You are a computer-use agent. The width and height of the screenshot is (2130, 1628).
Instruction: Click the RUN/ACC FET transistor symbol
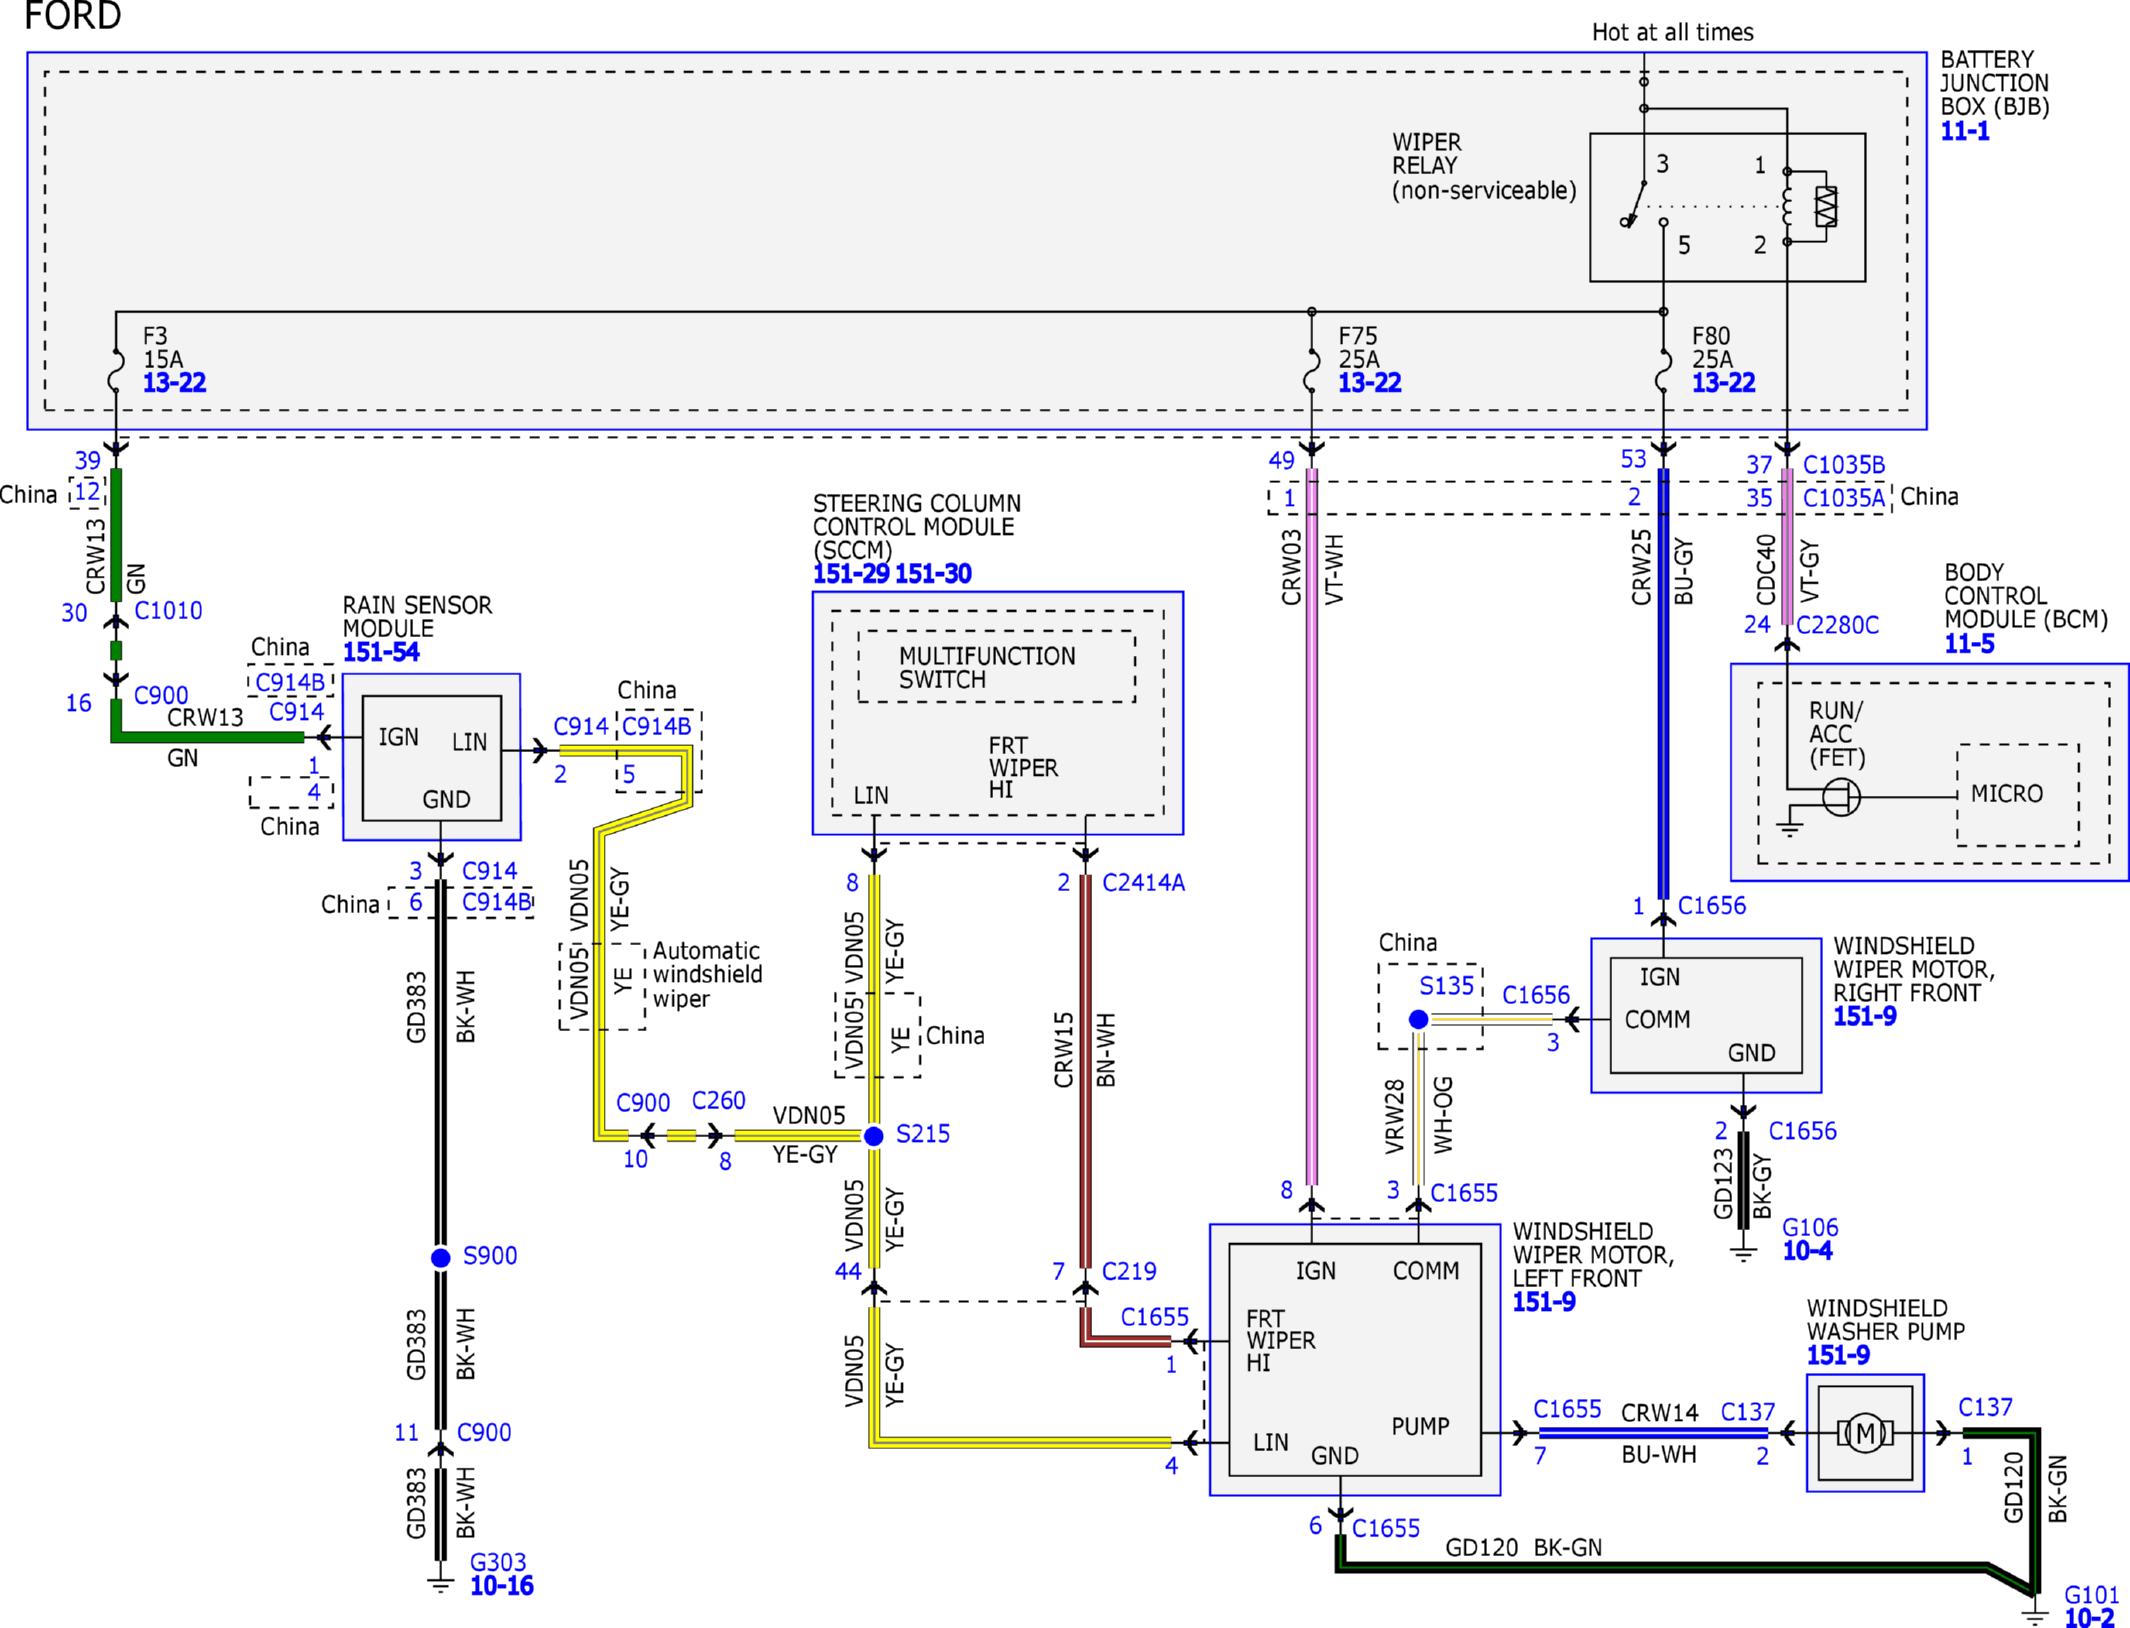click(1841, 797)
